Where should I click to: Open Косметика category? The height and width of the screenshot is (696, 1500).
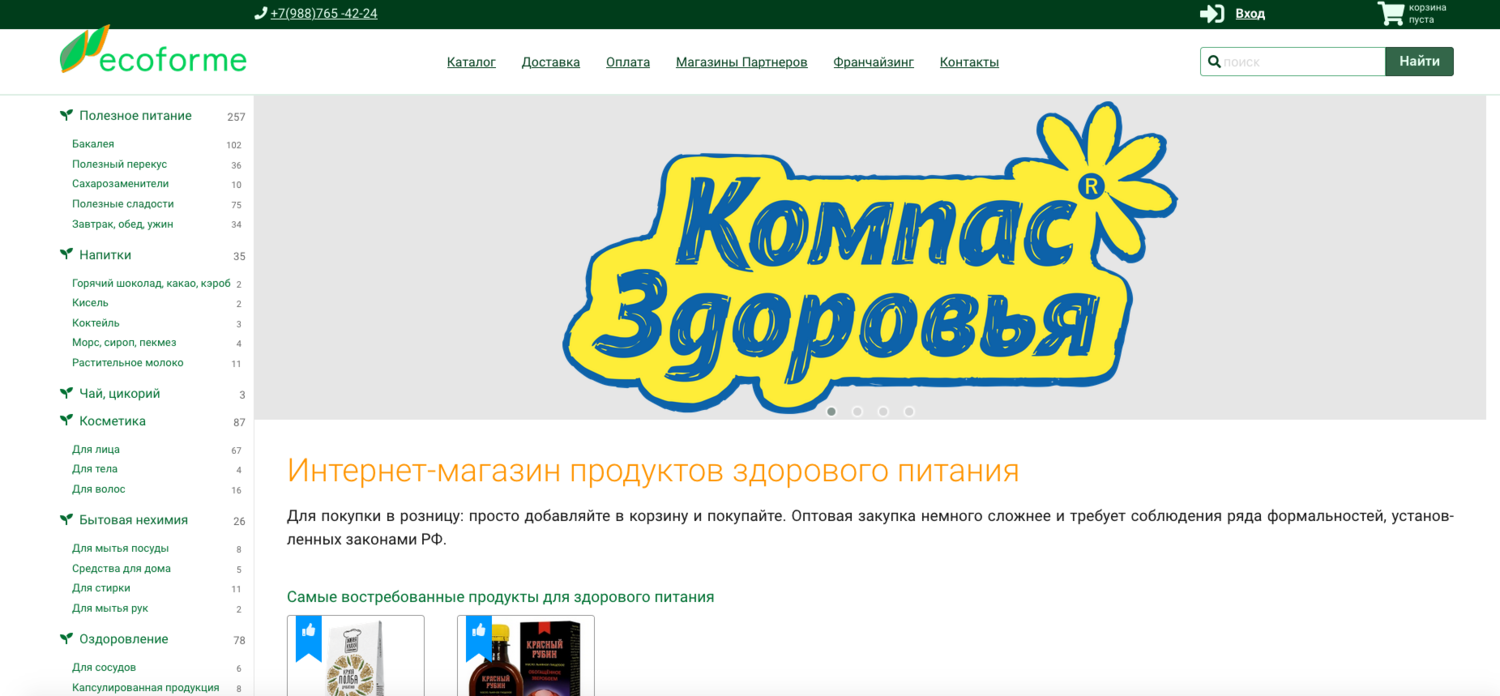coord(112,421)
